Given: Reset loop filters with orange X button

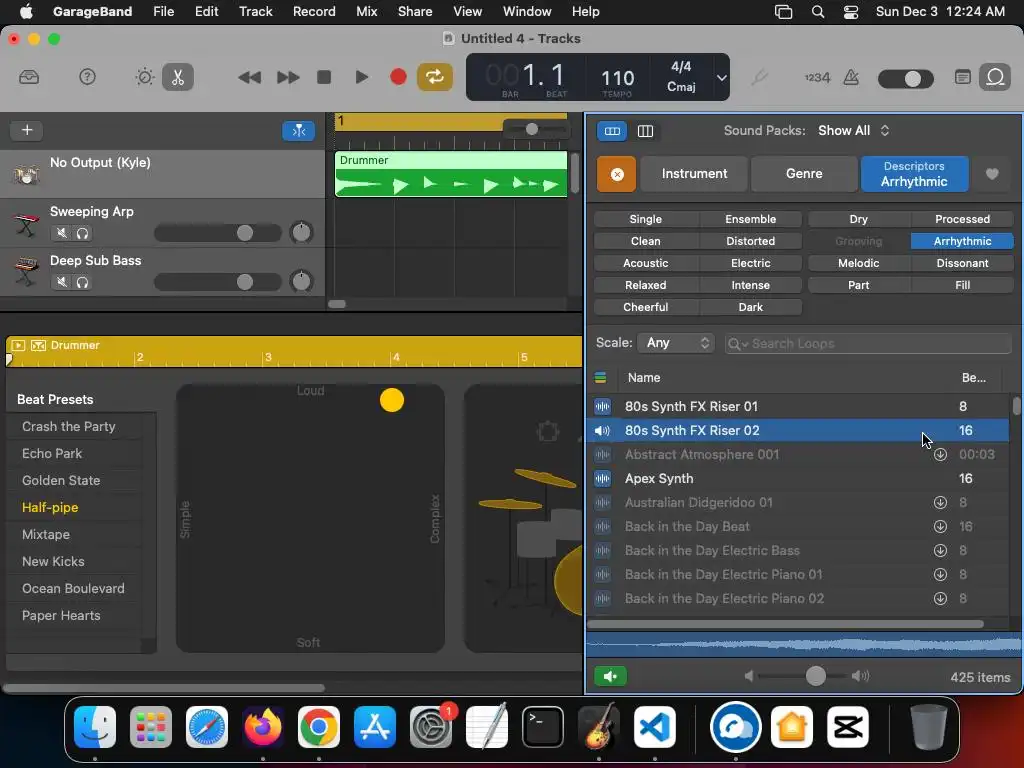Looking at the screenshot, I should (616, 174).
